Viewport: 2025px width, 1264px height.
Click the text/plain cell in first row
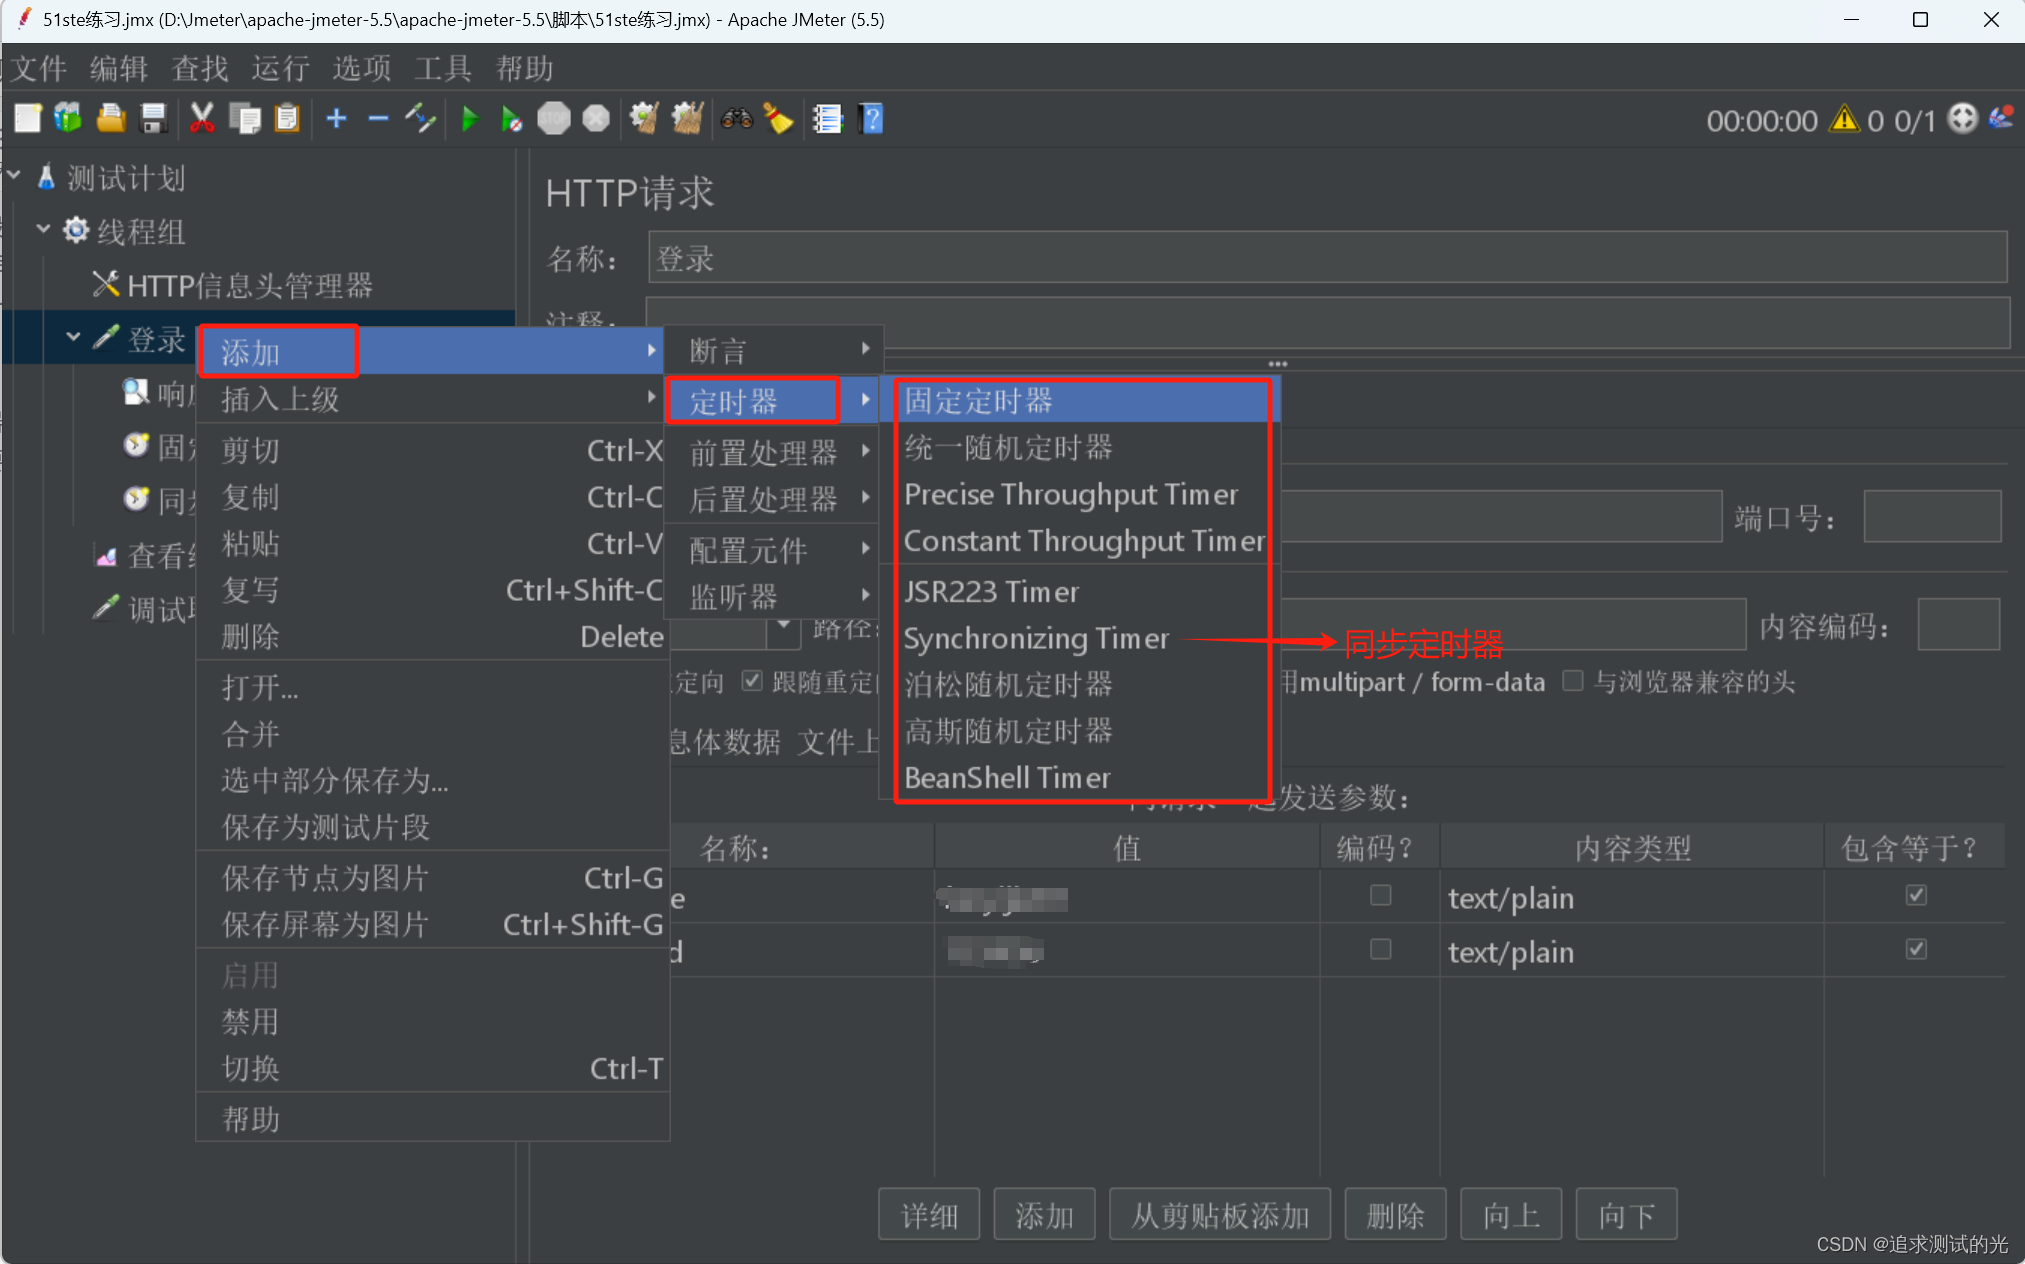point(1630,898)
